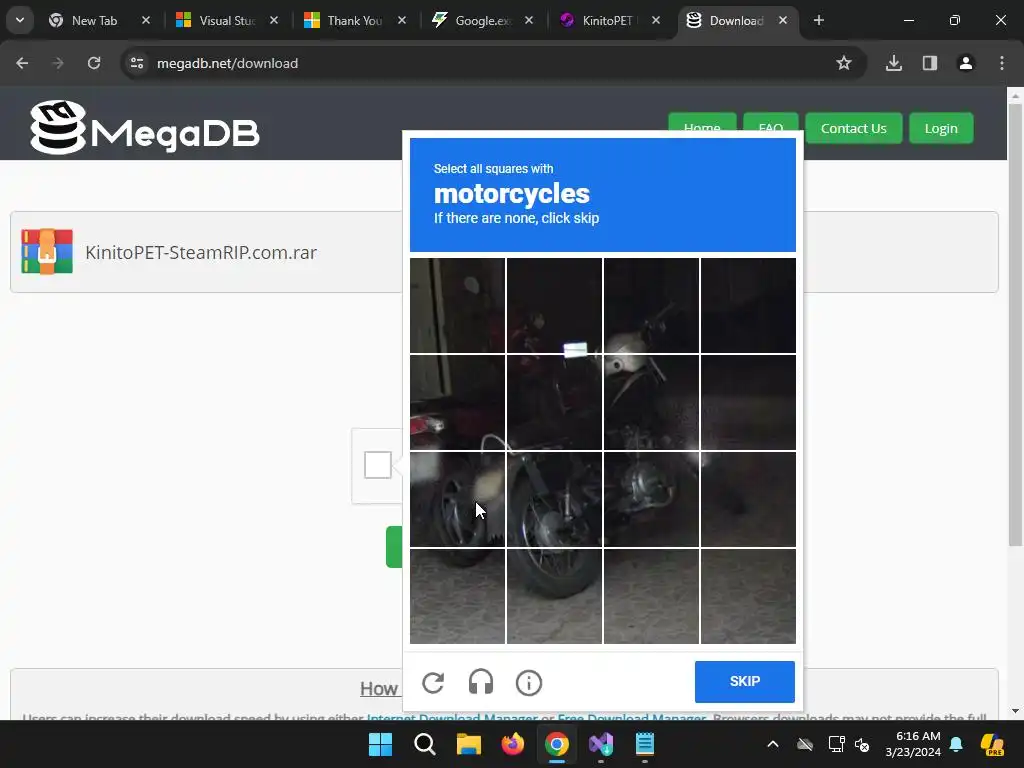Select the captcha square showing the engine
The width and height of the screenshot is (1024, 768).
coord(651,499)
